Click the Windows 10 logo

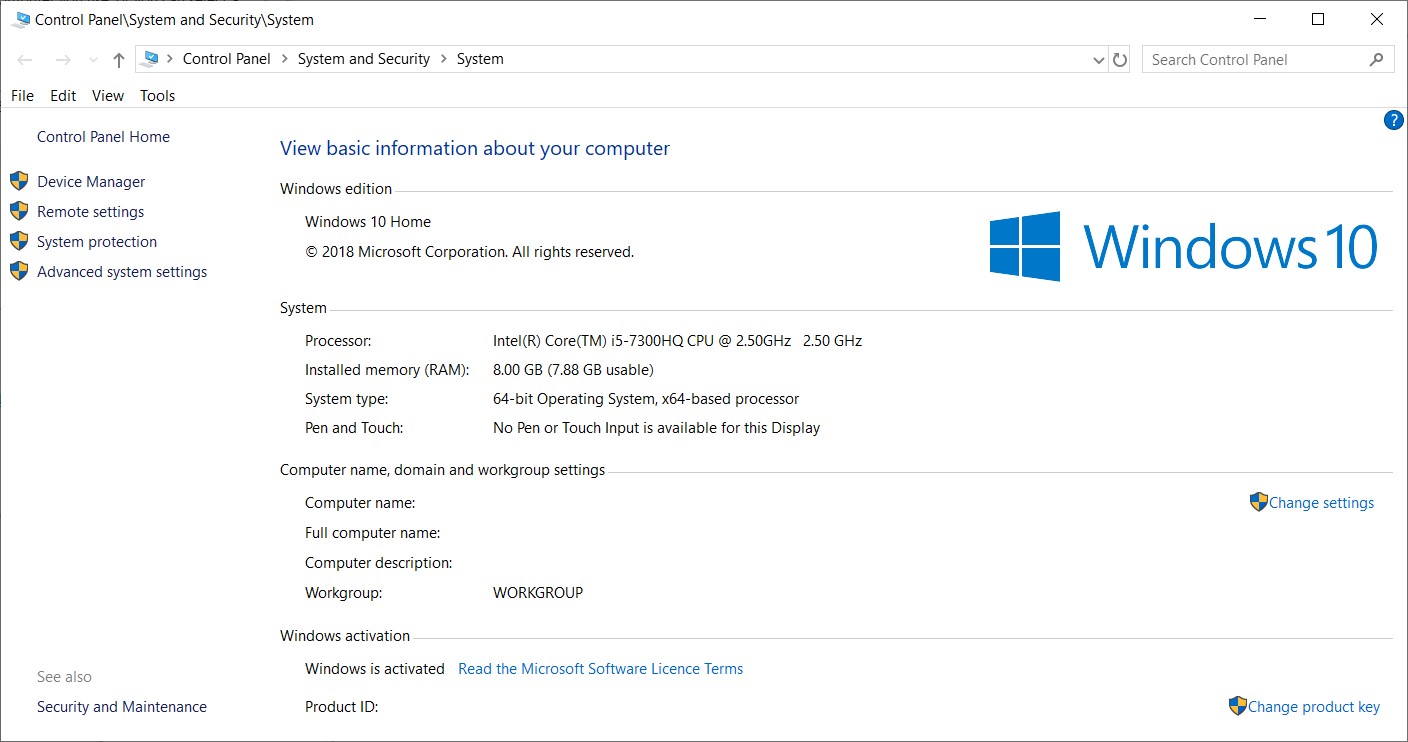tap(1184, 246)
